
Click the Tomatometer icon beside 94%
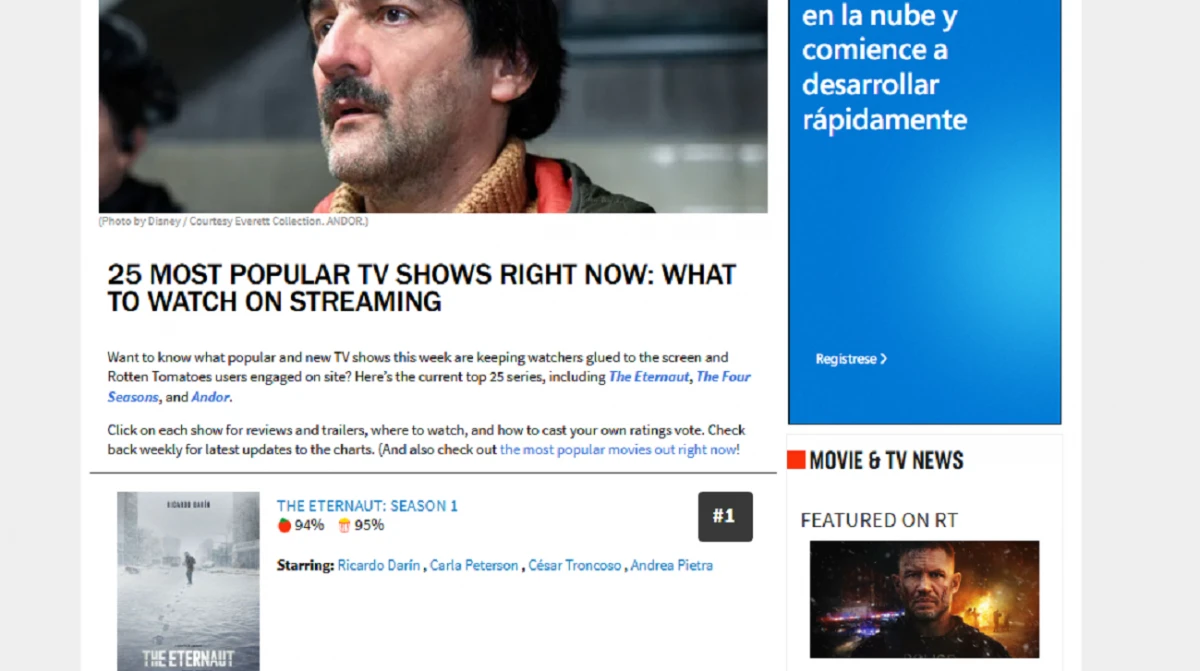click(284, 525)
